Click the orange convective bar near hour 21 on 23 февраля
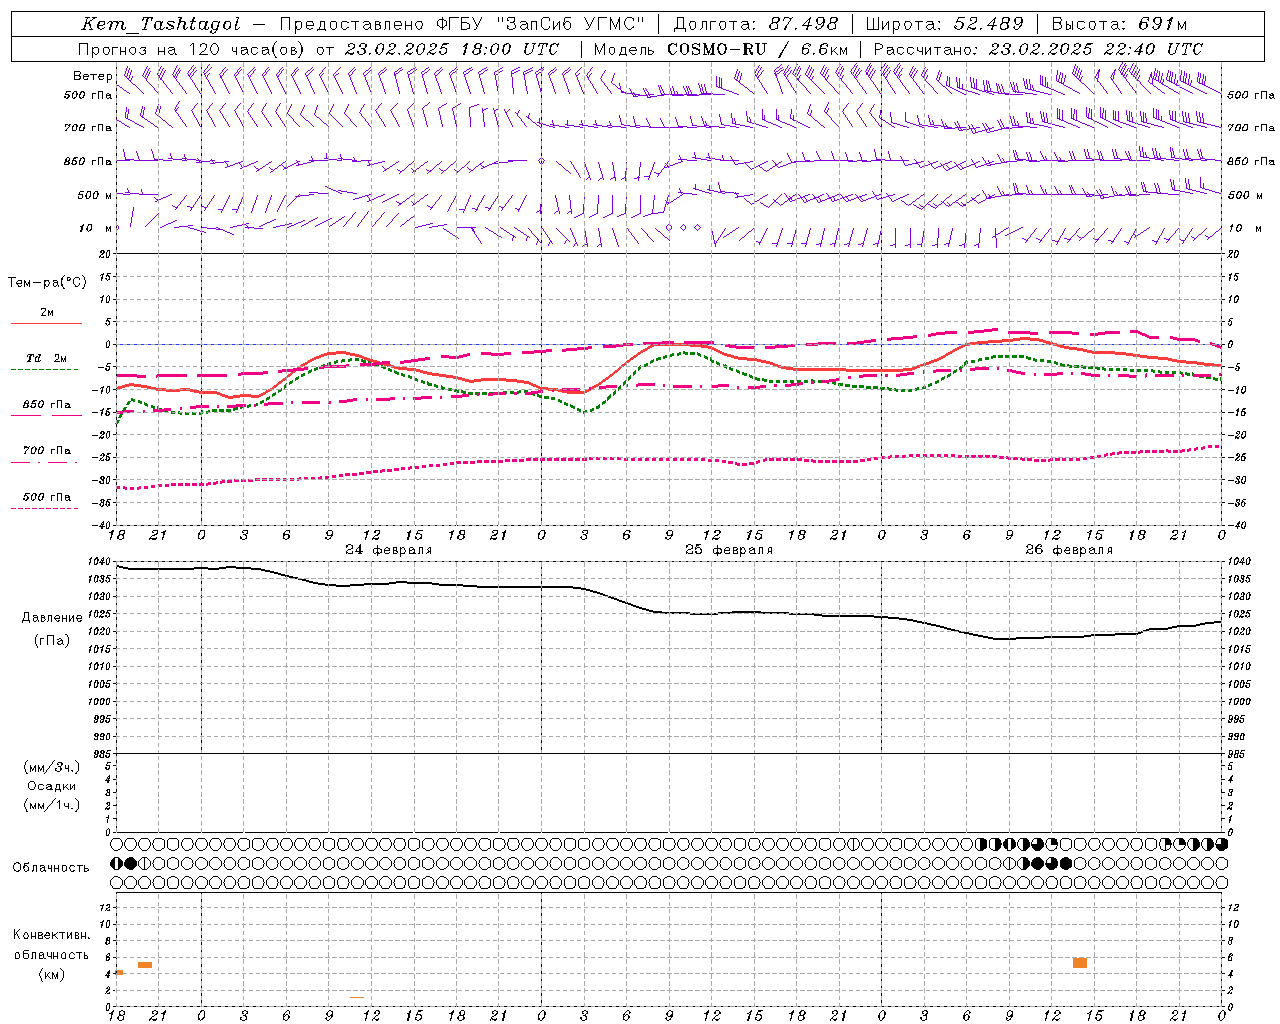 click(x=145, y=965)
